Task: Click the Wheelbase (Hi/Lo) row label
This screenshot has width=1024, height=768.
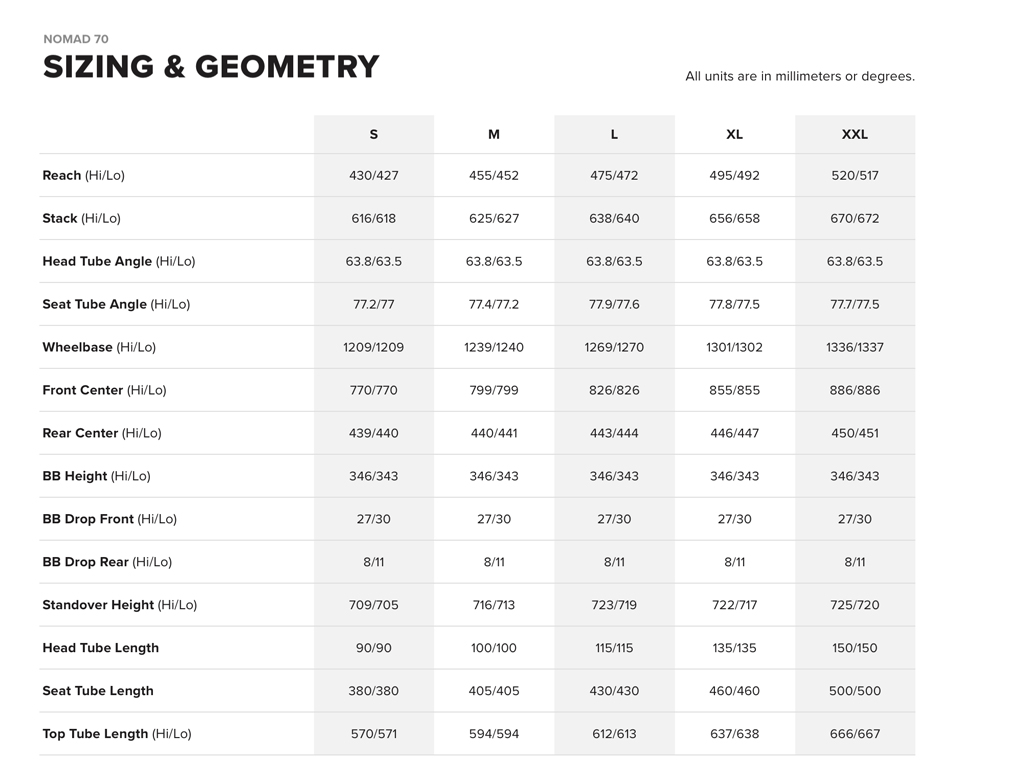Action: [x=99, y=347]
